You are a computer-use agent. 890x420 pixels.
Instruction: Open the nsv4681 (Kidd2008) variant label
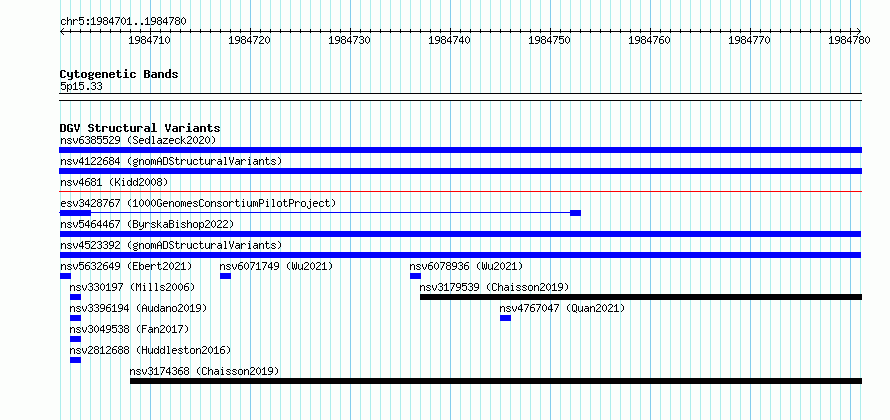[x=114, y=182]
